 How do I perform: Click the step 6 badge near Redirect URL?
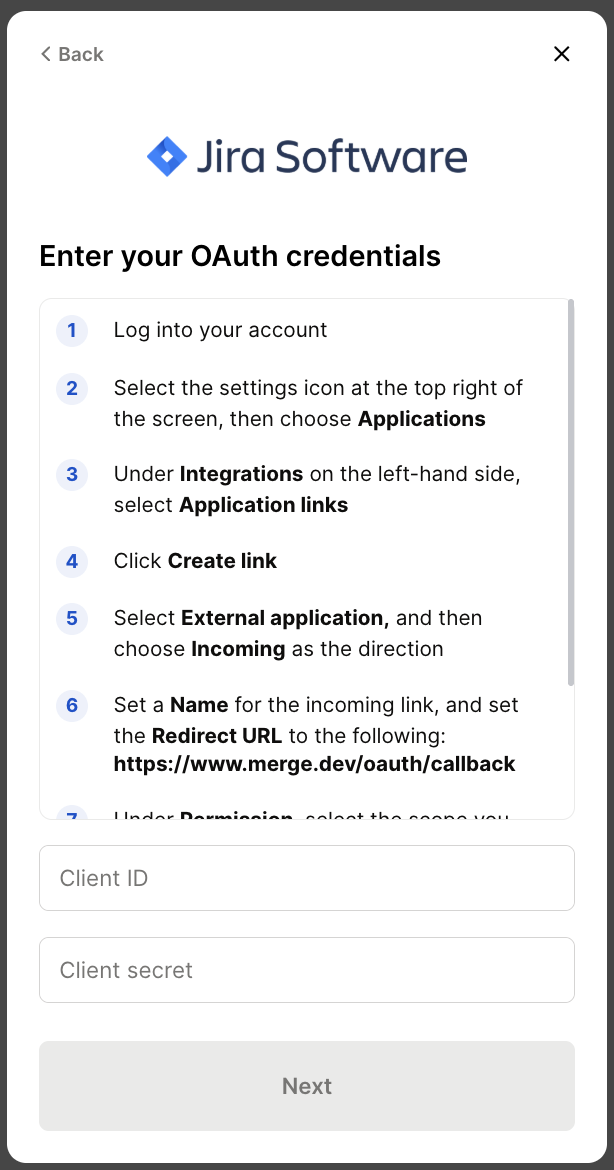coord(71,706)
